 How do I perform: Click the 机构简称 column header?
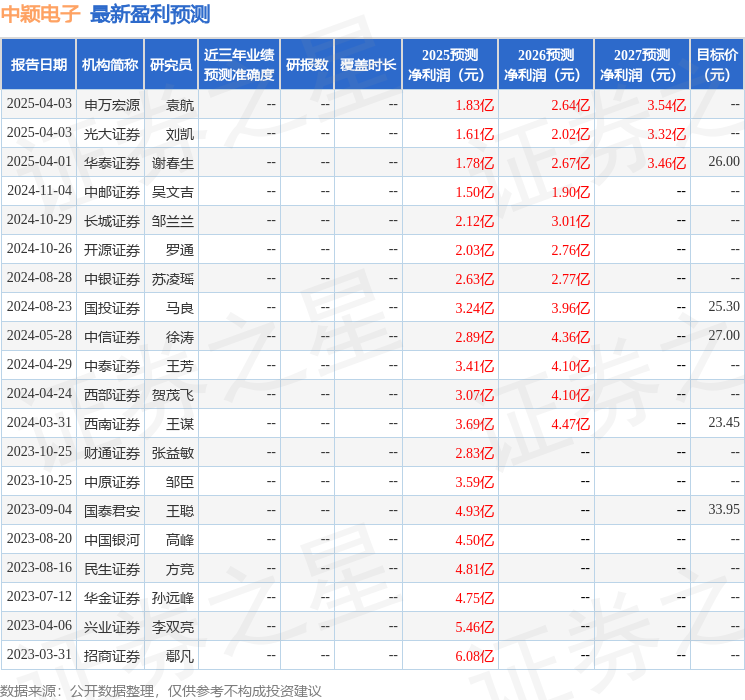coord(110,65)
